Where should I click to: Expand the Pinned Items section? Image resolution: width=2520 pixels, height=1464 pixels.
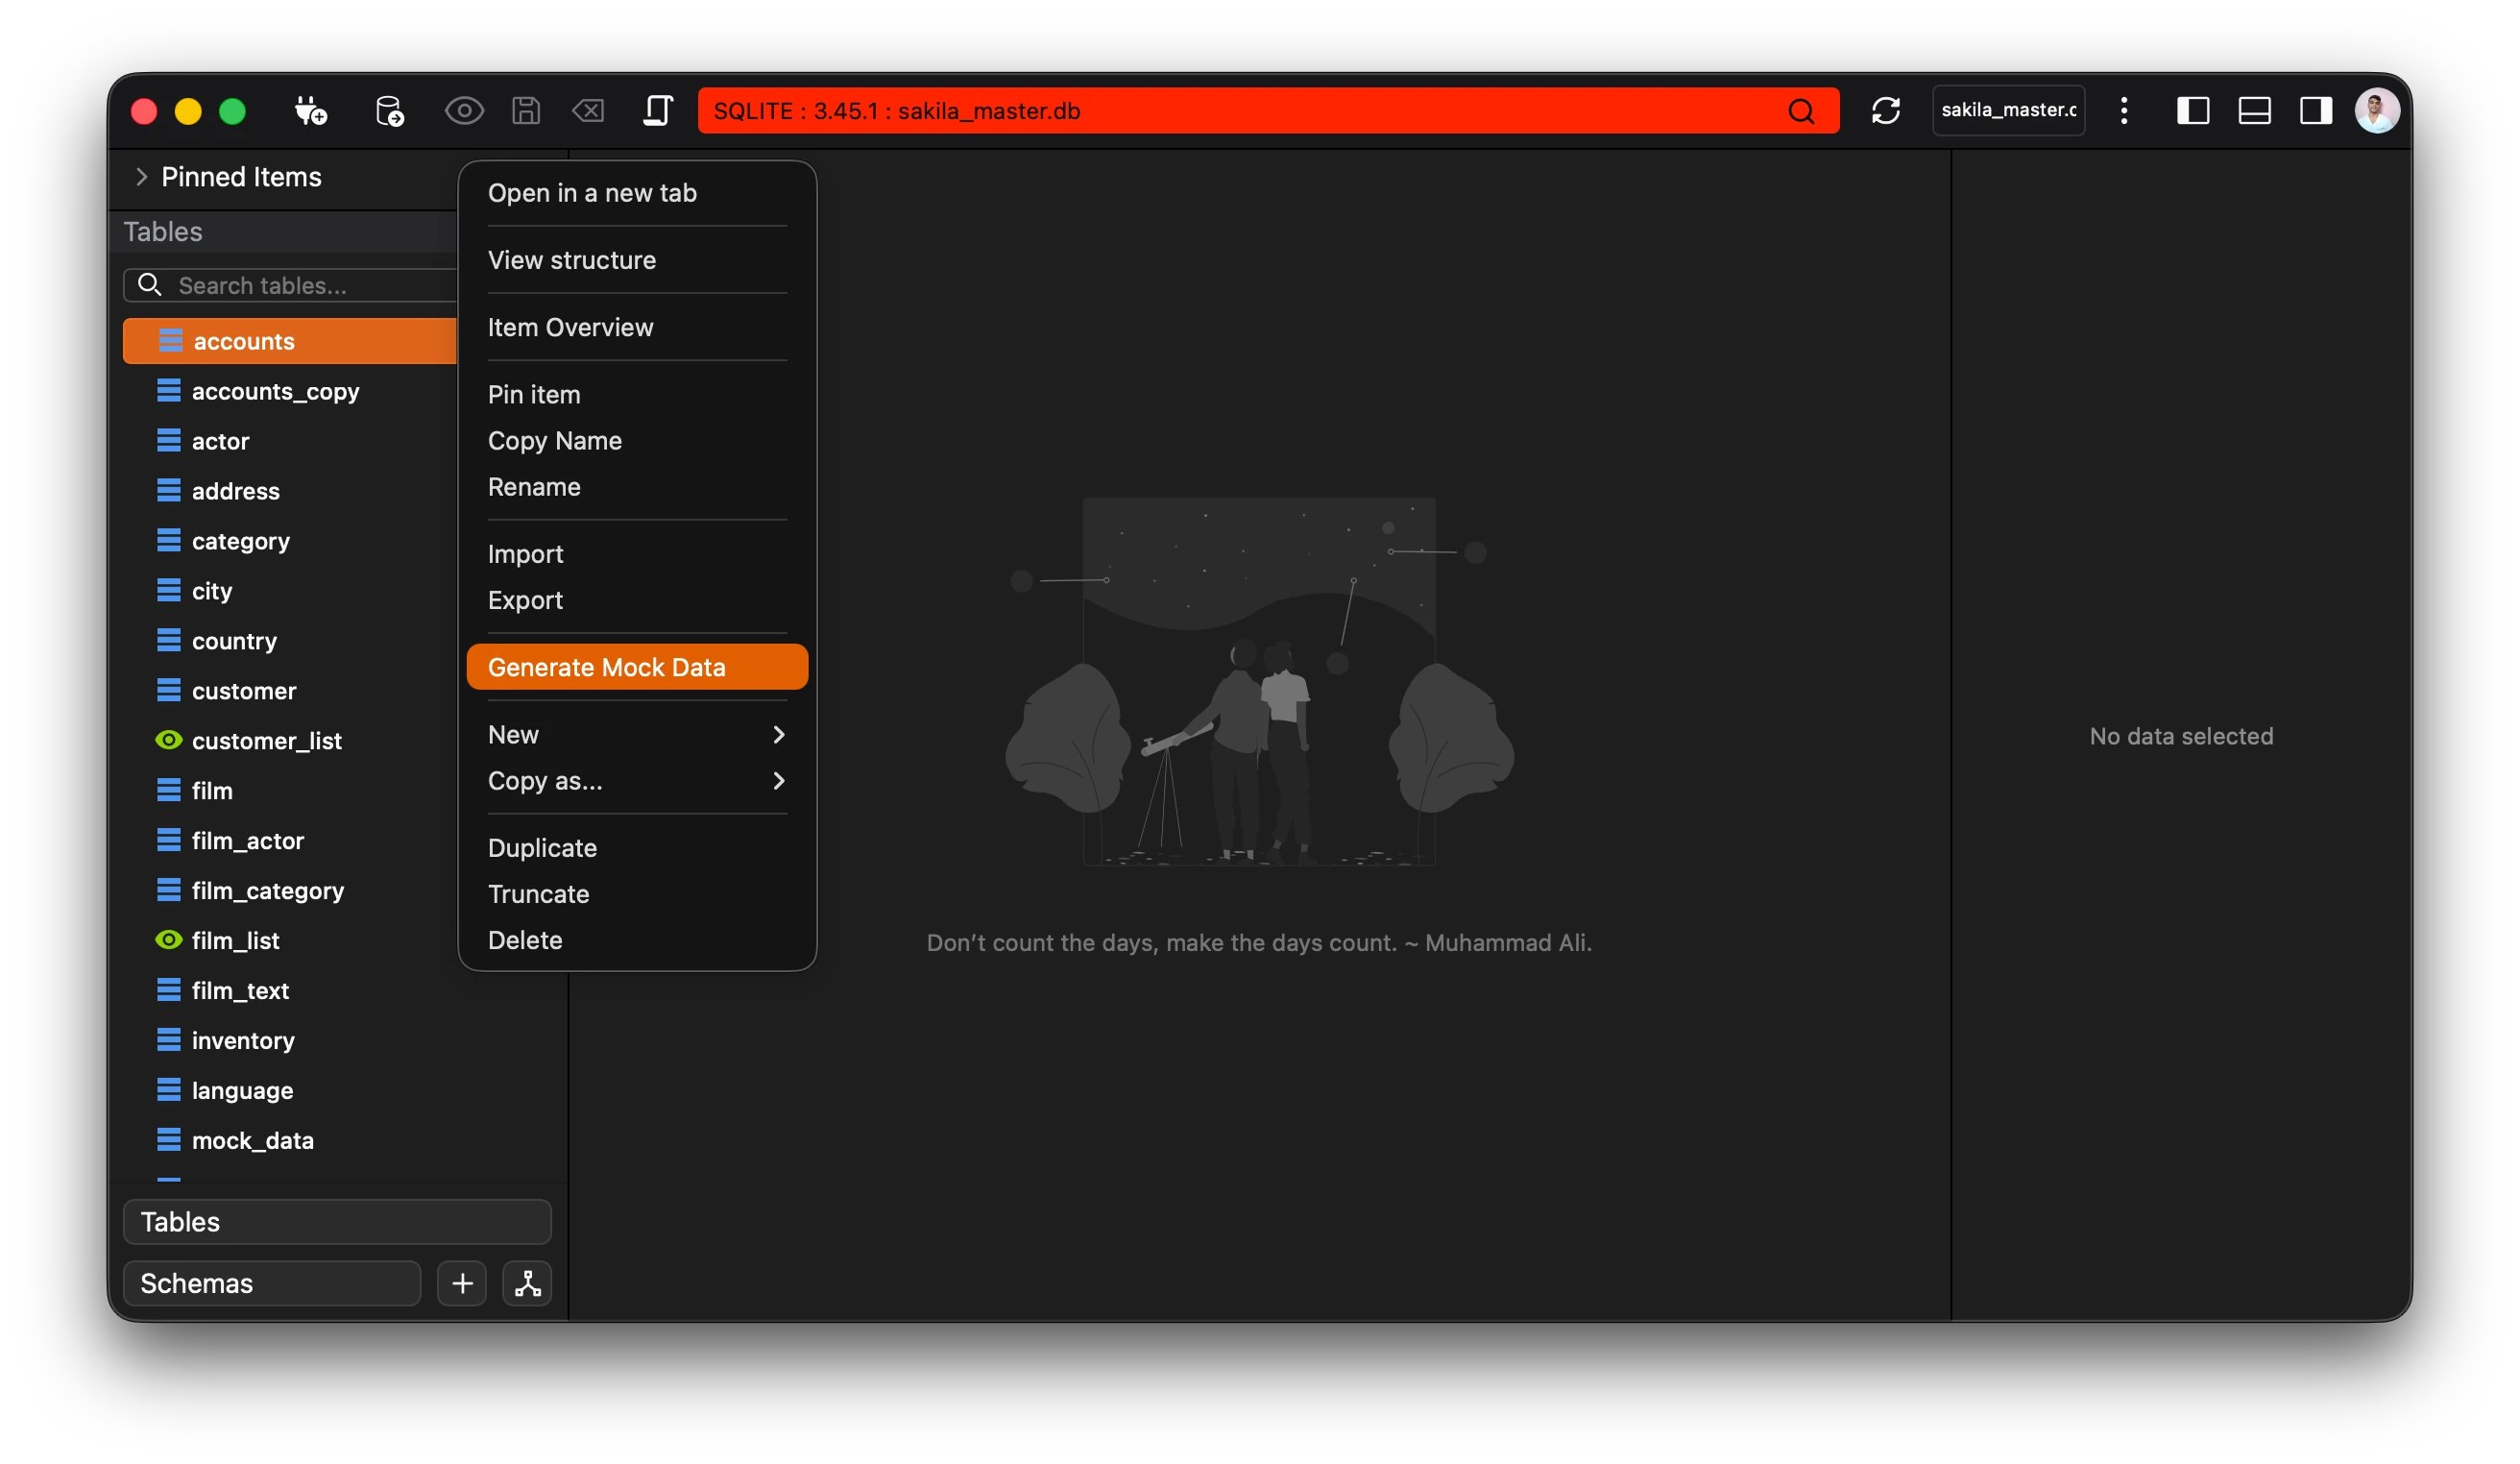point(141,177)
